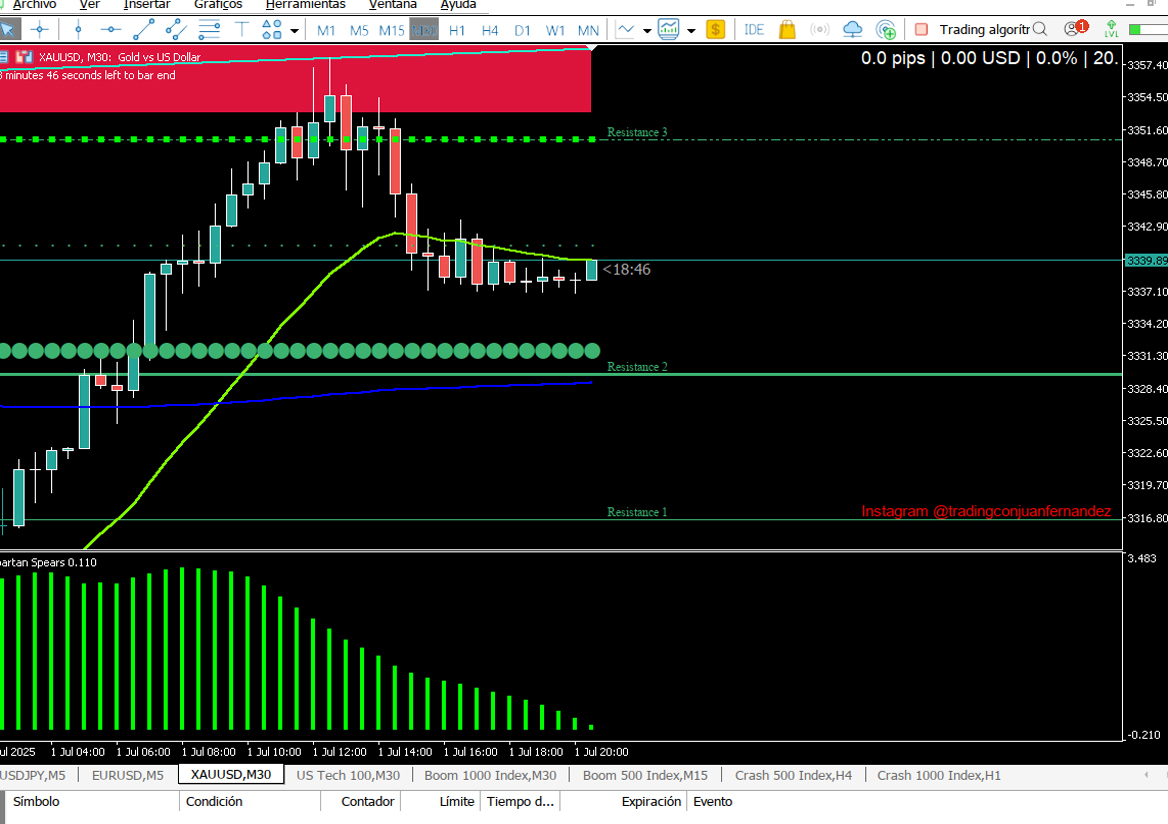
Task: Activate the equidistant channel tool
Action: (176, 30)
